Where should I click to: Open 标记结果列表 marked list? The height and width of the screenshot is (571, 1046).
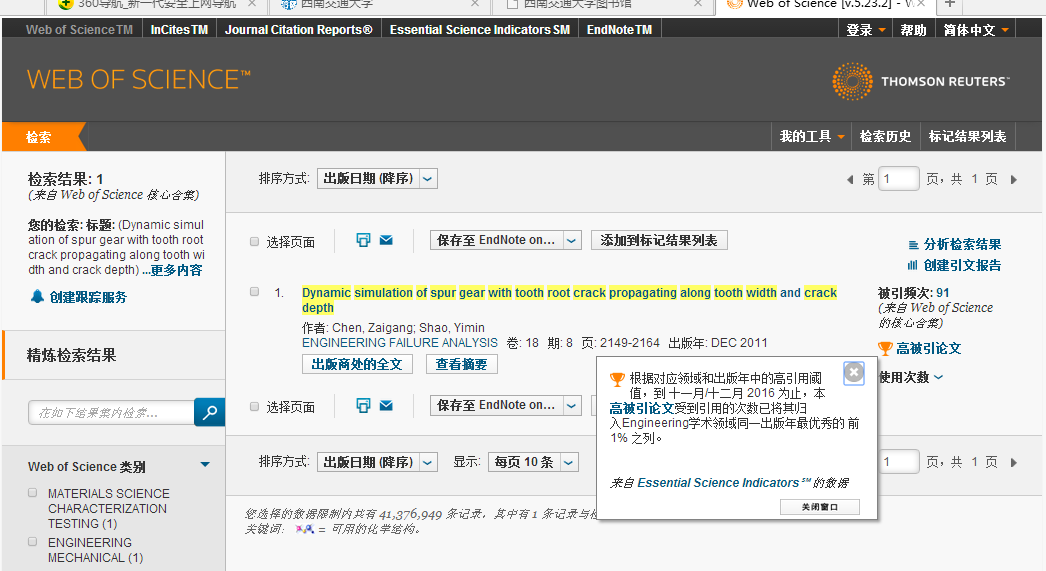(x=967, y=137)
